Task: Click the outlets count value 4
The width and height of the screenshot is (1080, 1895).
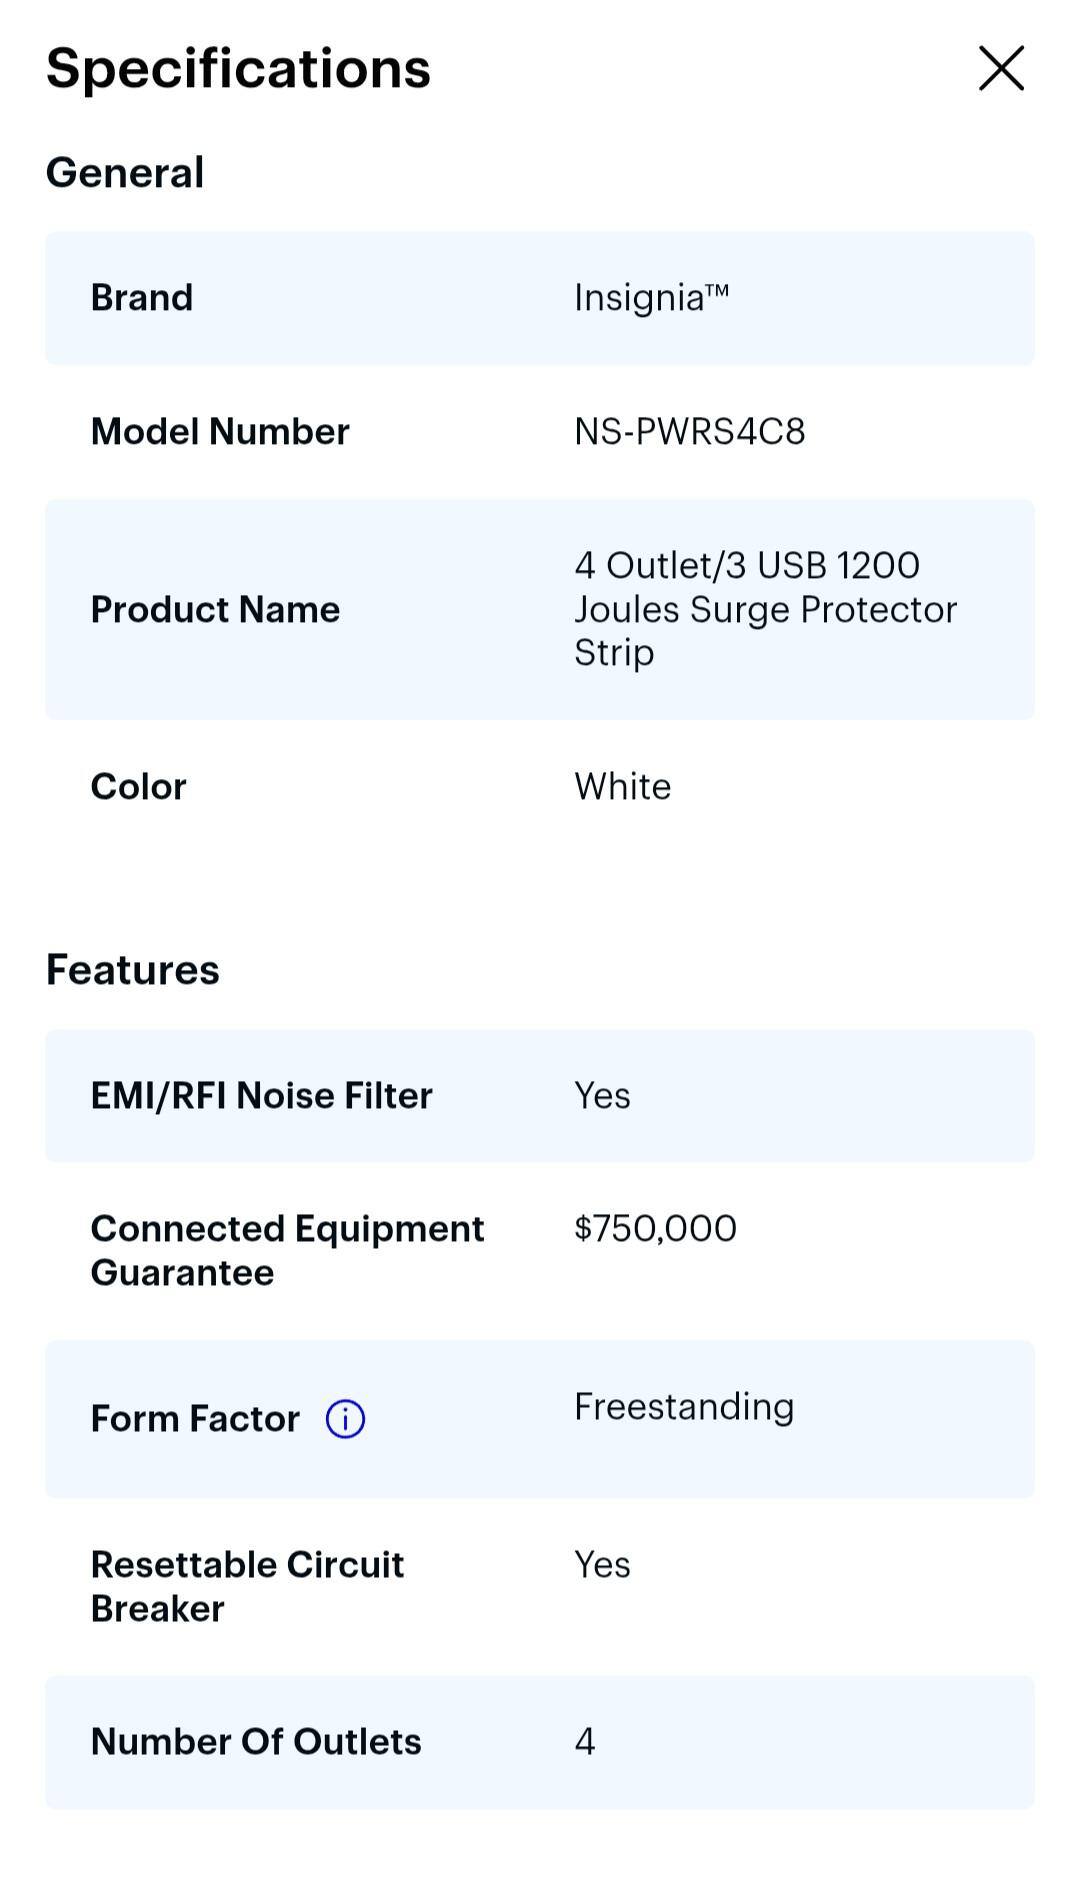Action: point(586,1741)
